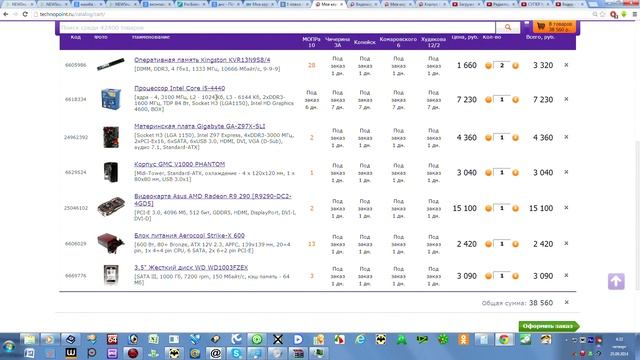Viewport: 640px width, 360px height.
Task: Increase quantity of Kingston KVR13N9S8/4 memory
Action: coord(516,66)
